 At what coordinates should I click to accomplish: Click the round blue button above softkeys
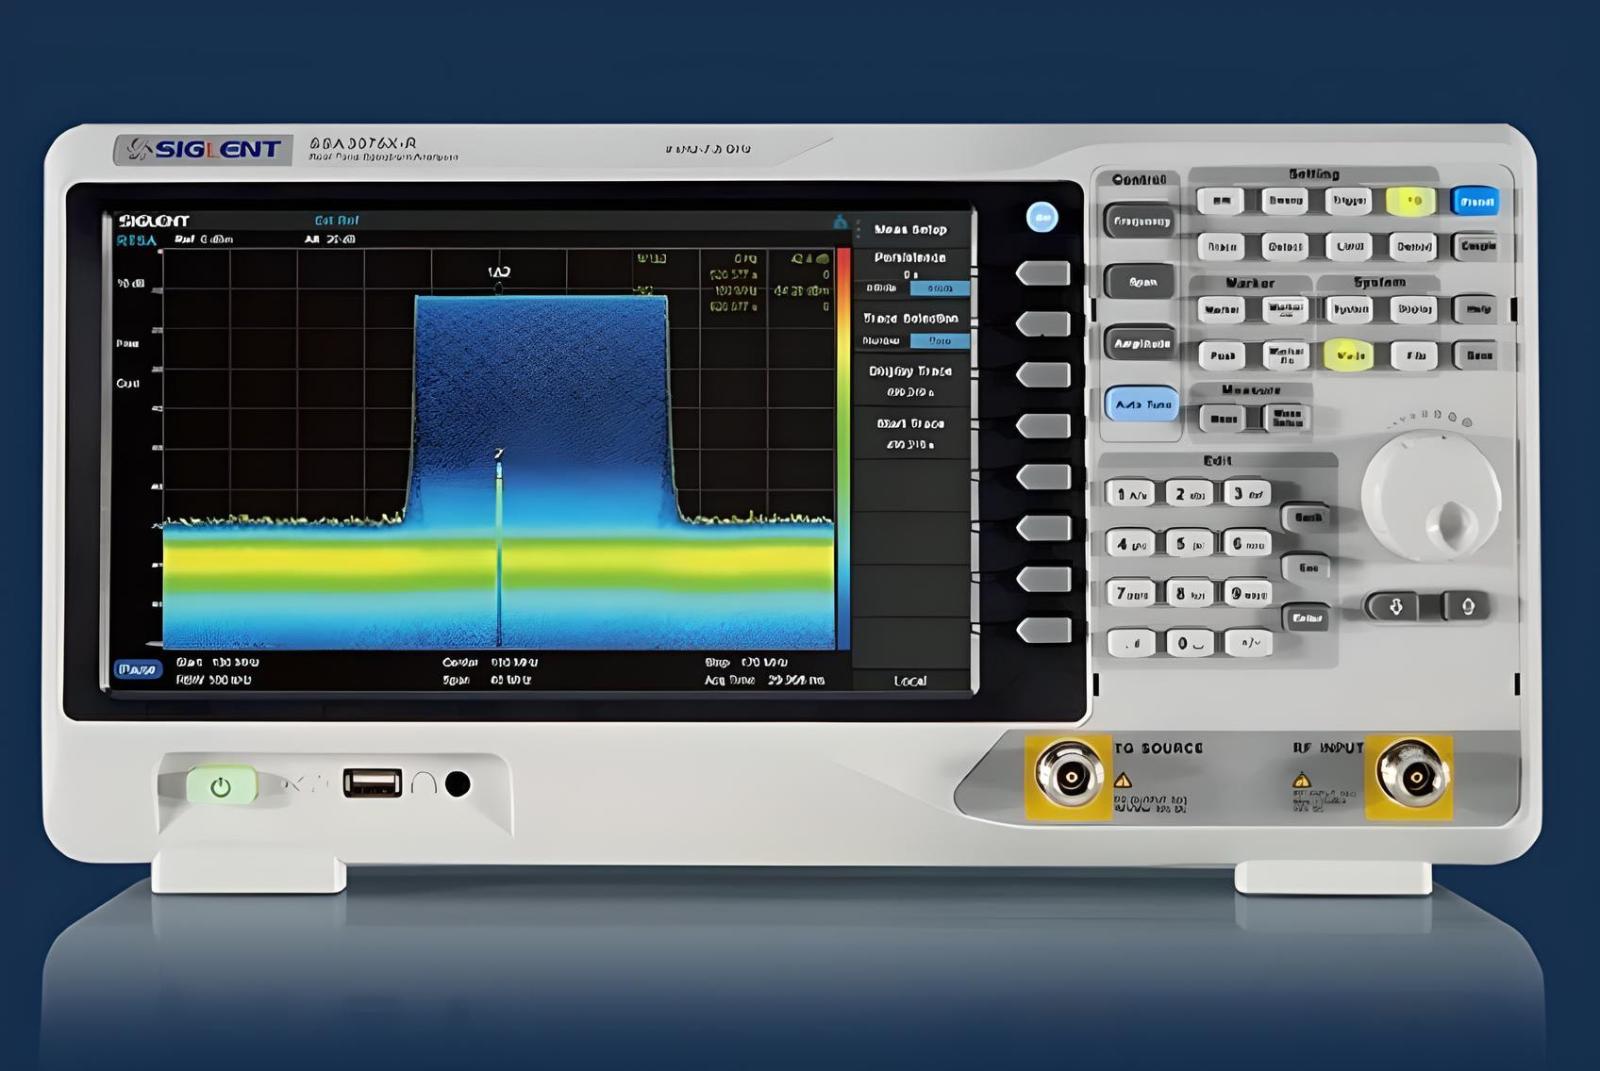pyautogui.click(x=1041, y=217)
